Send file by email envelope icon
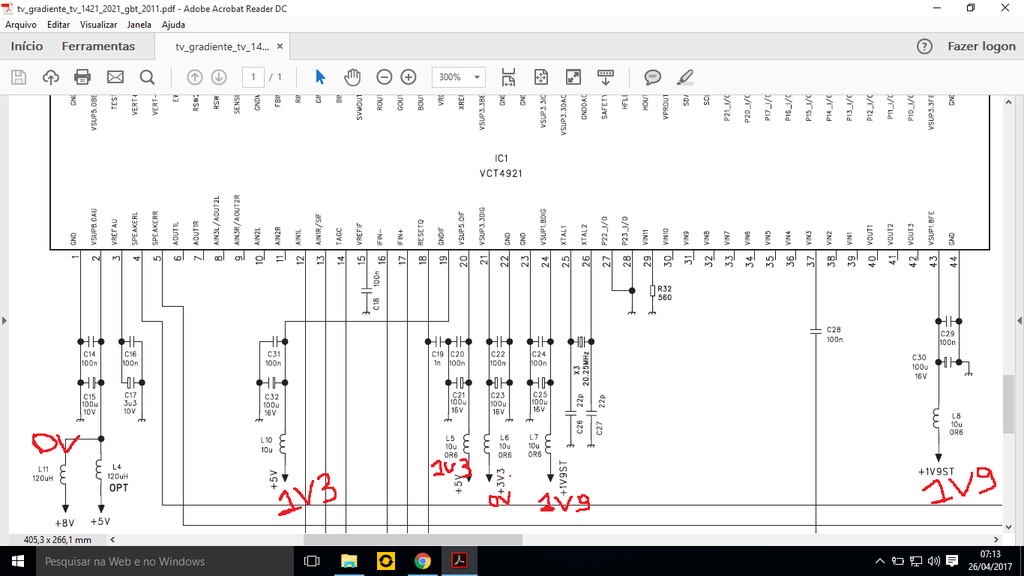The width and height of the screenshot is (1024, 576). 115,77
